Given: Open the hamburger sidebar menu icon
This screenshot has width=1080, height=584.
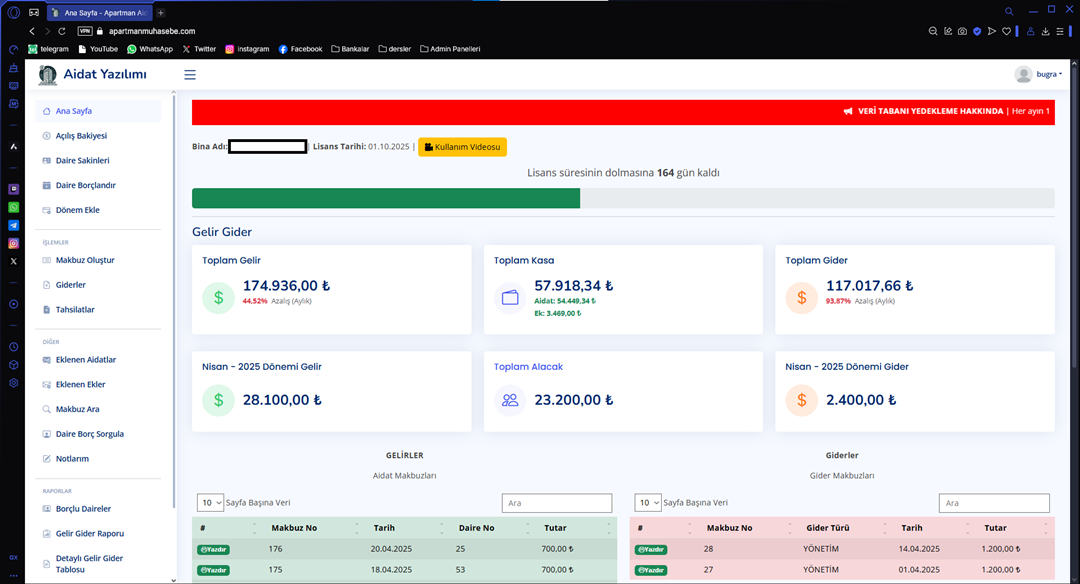Looking at the screenshot, I should click(x=190, y=75).
